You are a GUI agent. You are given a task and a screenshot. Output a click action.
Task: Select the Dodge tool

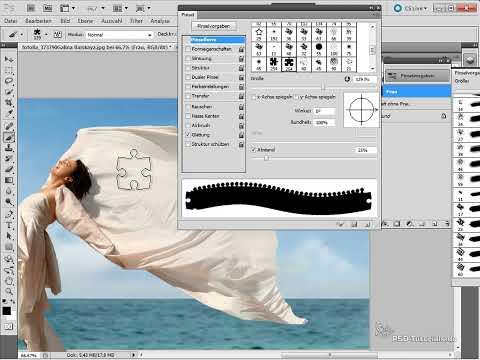(9, 202)
